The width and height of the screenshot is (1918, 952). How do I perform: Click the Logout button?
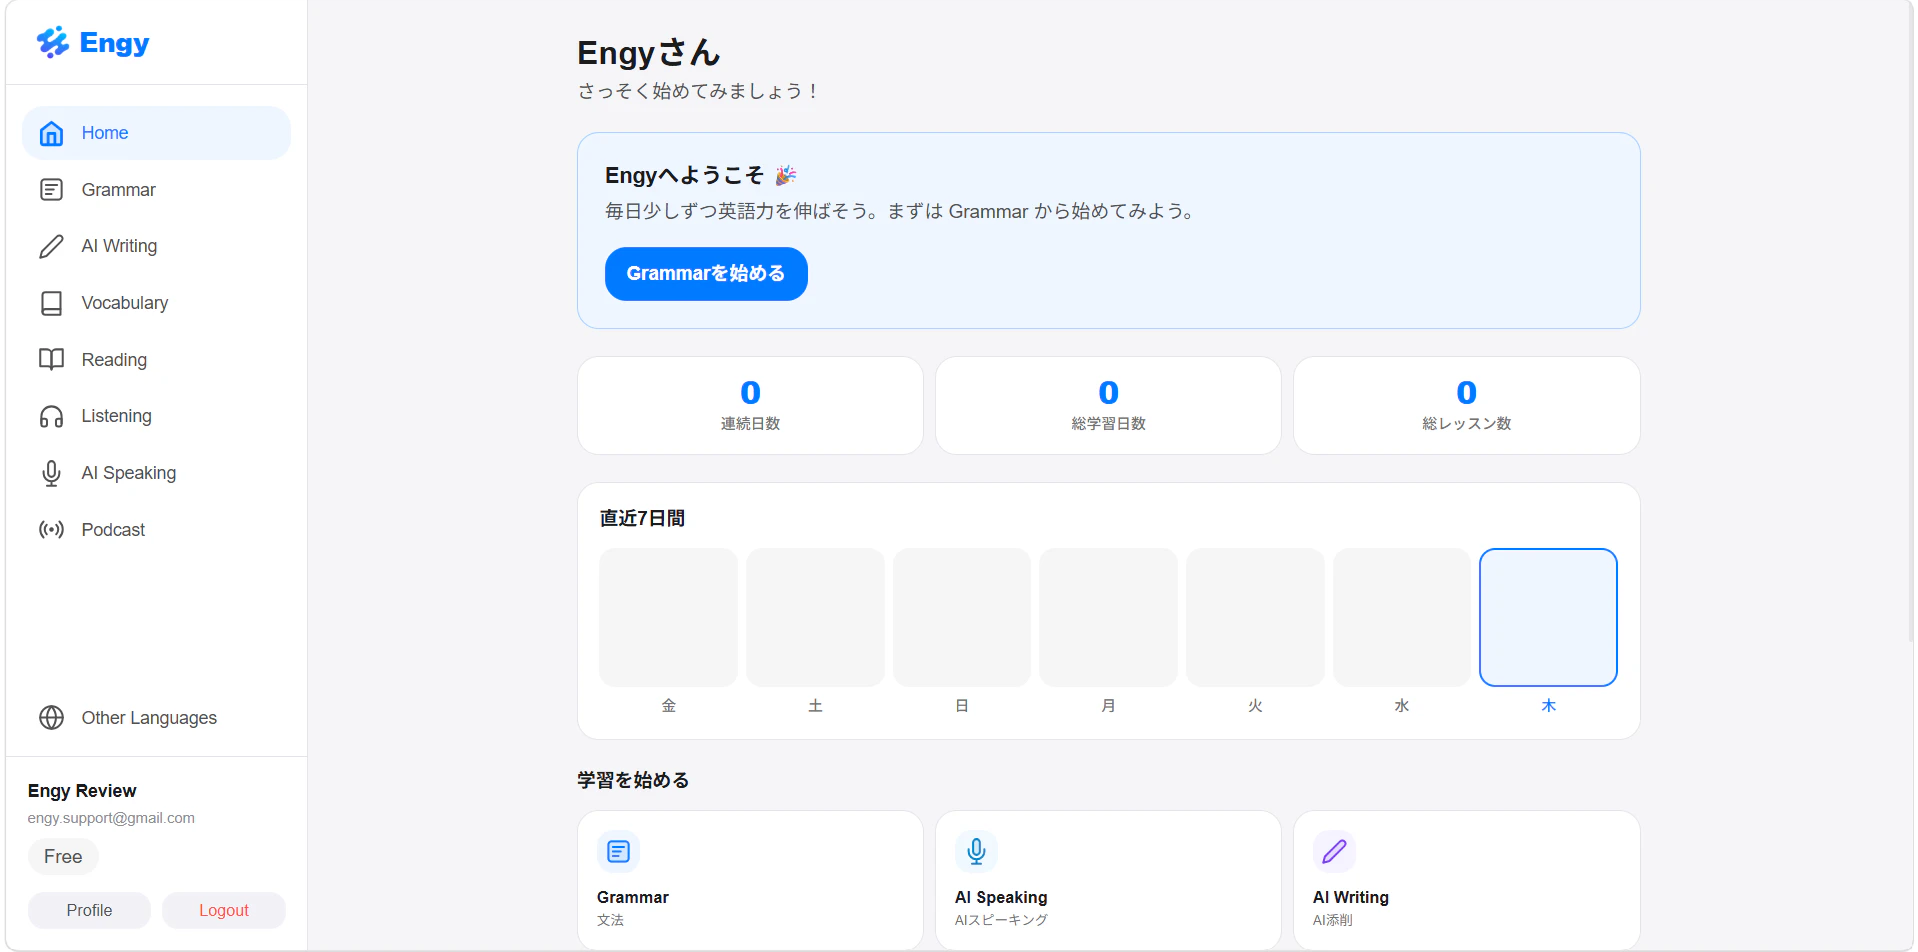(x=224, y=910)
